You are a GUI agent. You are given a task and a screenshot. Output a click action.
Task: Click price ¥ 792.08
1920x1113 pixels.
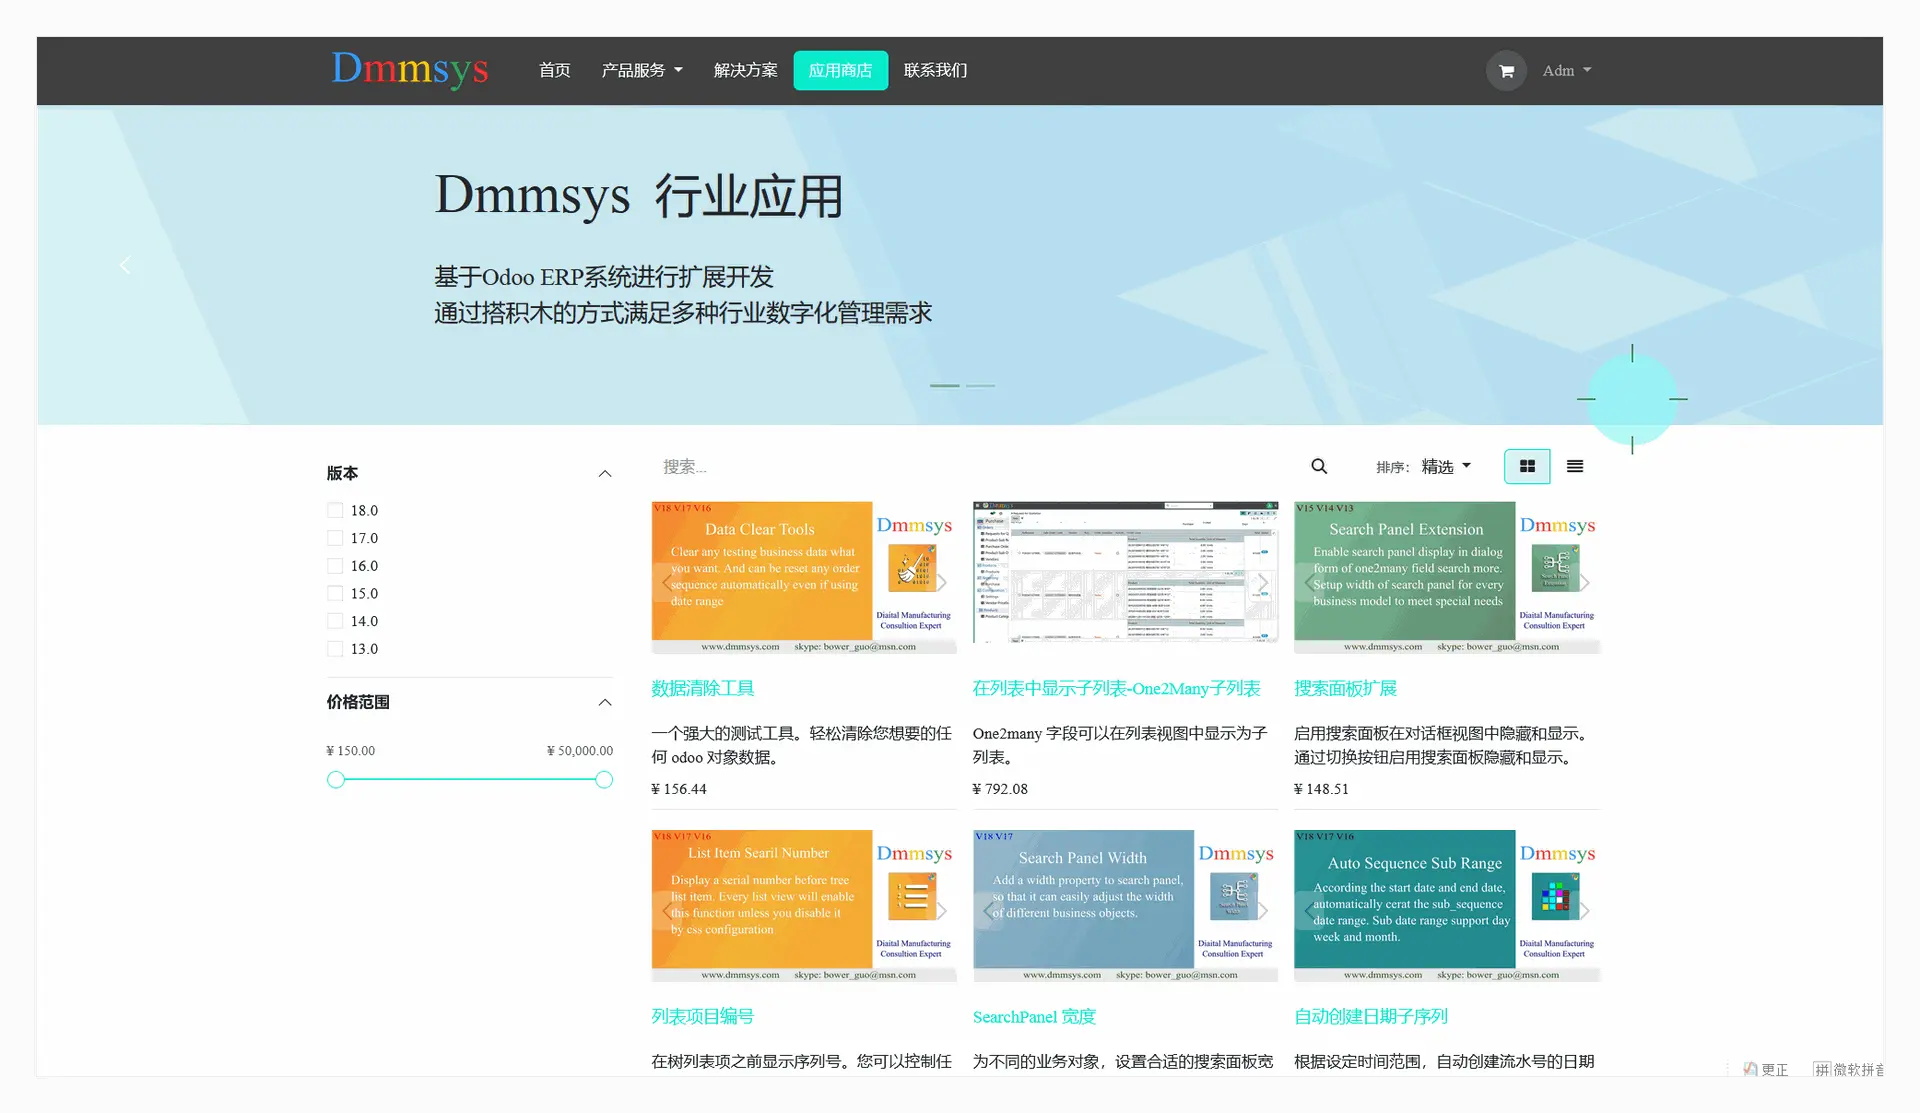tap(1000, 789)
